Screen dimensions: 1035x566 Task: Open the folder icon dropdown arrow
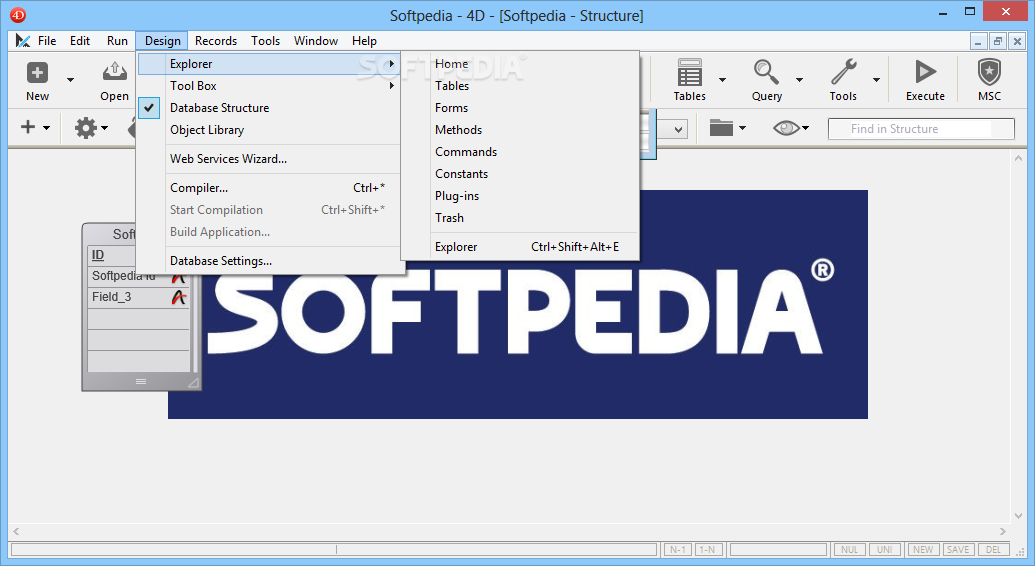[742, 127]
